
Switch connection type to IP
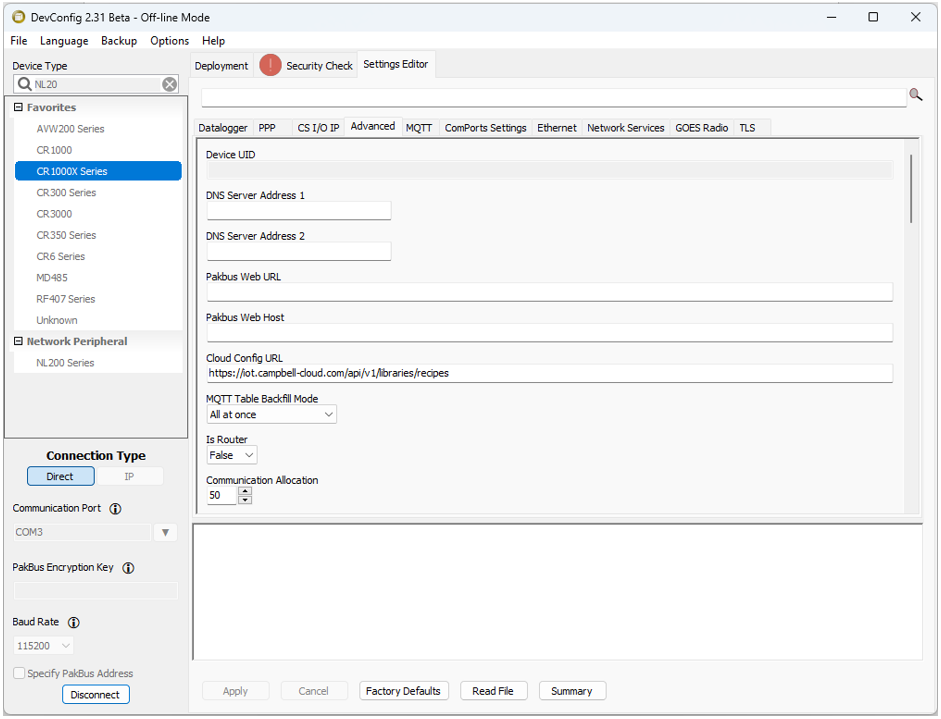click(x=129, y=477)
